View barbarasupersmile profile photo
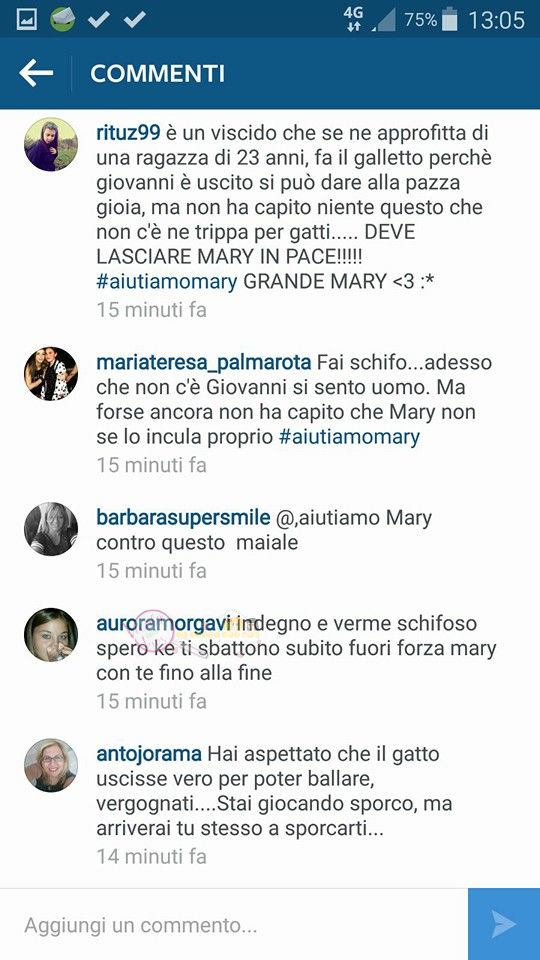540x960 pixels. tap(51, 529)
